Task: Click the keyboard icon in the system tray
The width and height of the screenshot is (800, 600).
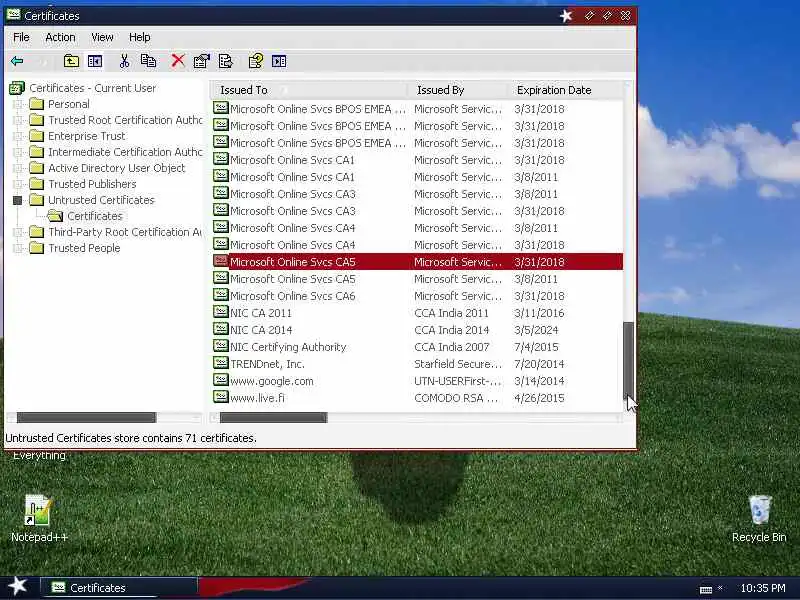Action: coord(706,589)
